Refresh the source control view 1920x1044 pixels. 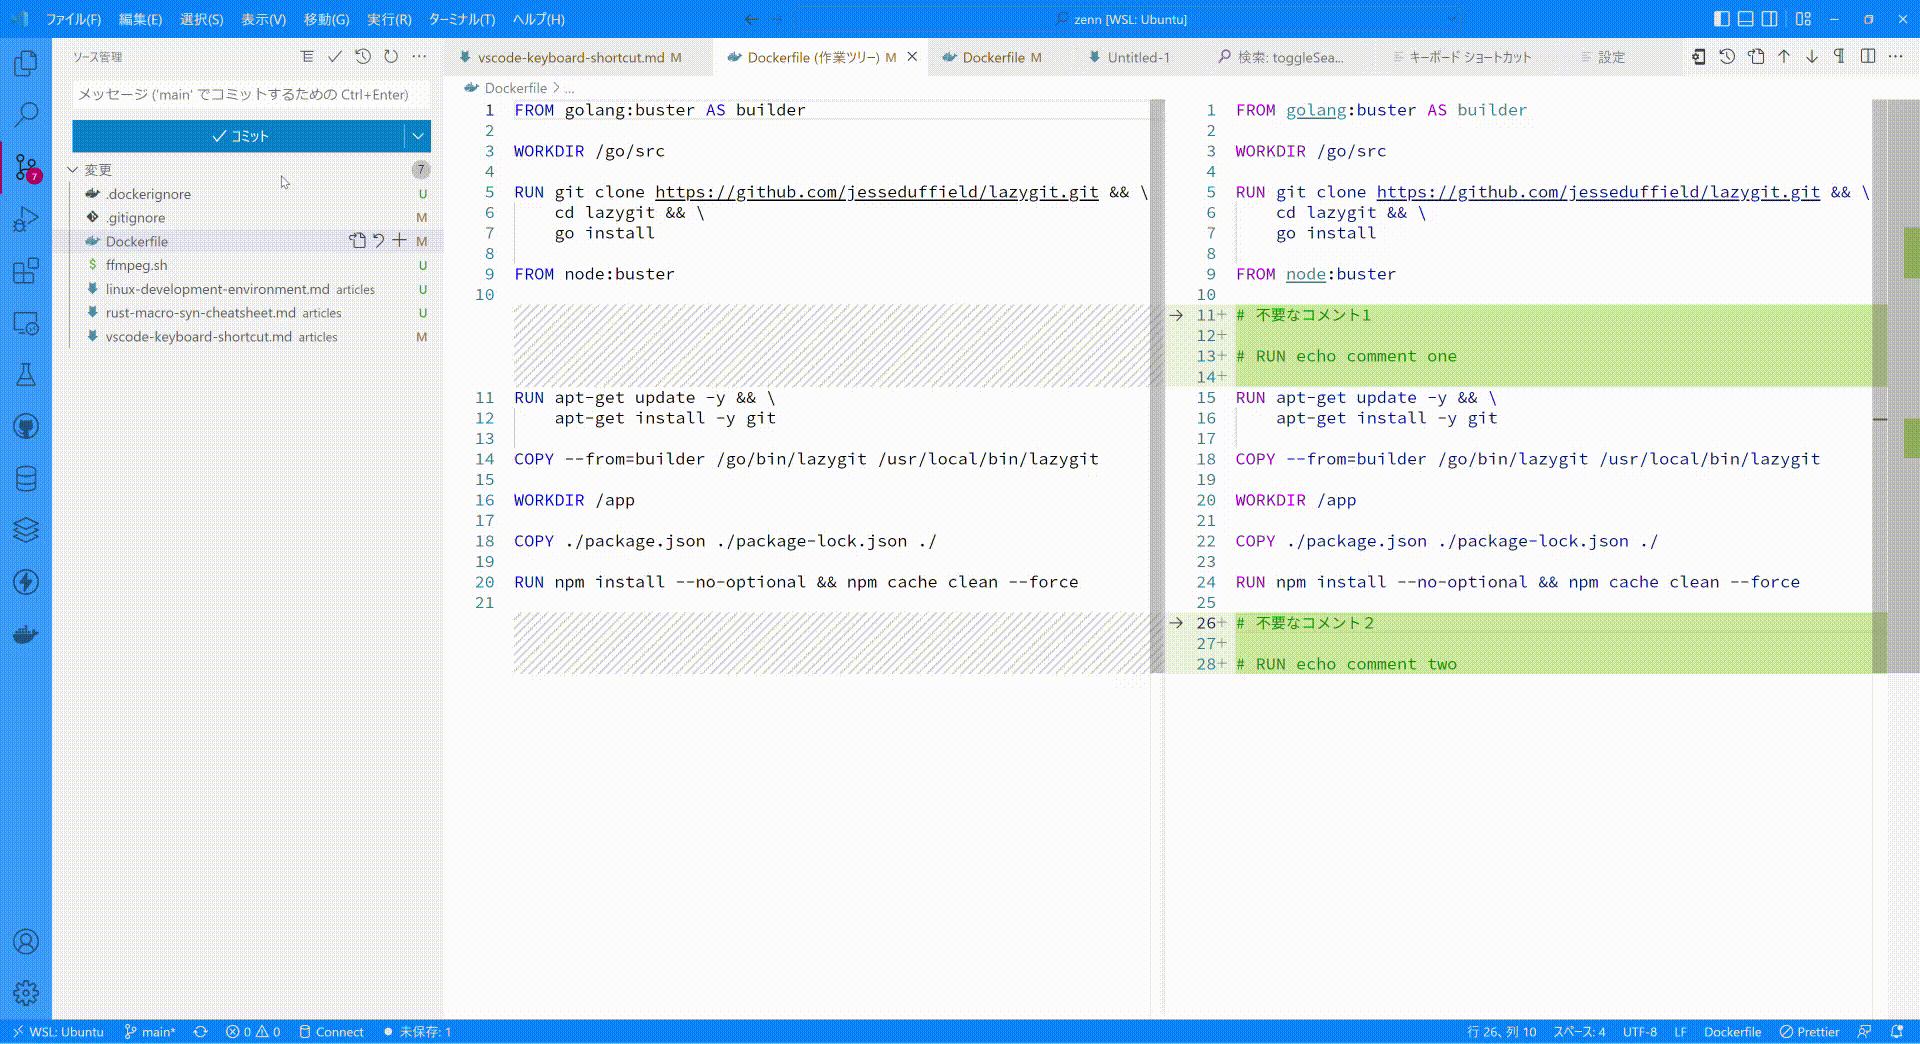pos(391,57)
